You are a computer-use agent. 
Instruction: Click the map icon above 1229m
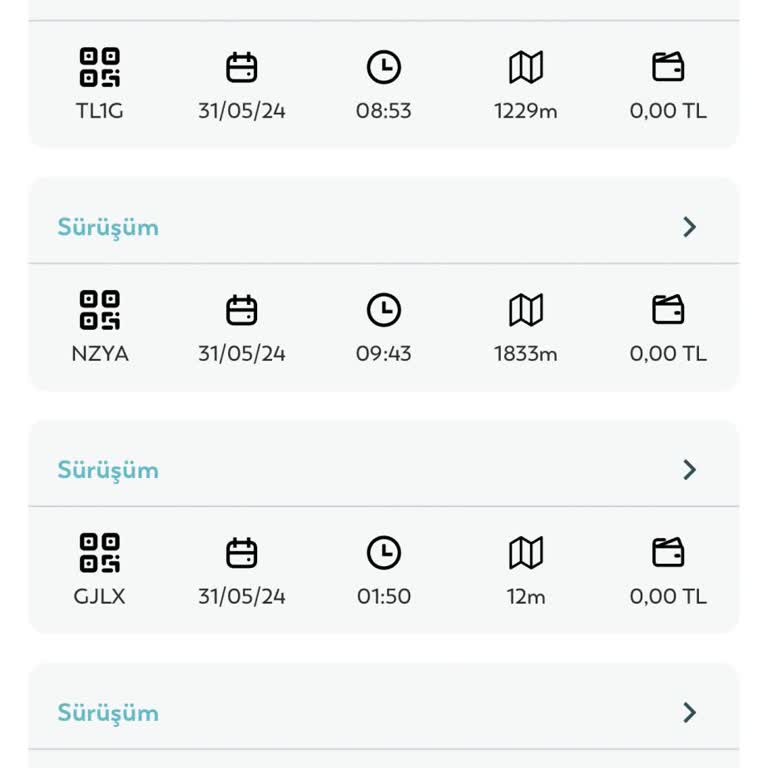(526, 68)
